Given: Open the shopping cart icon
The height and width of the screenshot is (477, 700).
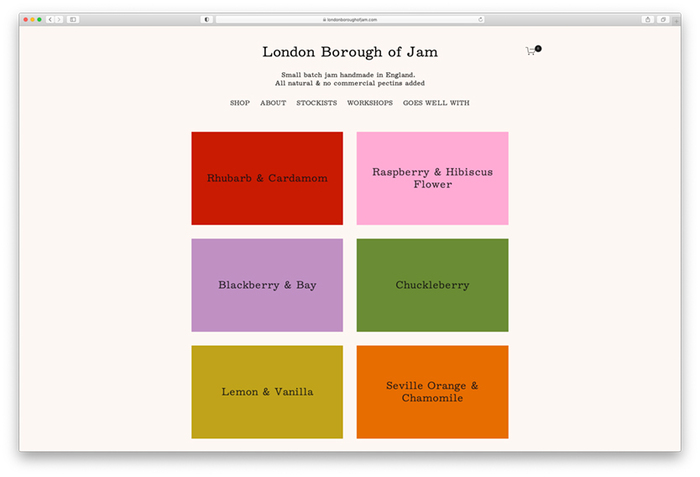Looking at the screenshot, I should pyautogui.click(x=533, y=50).
